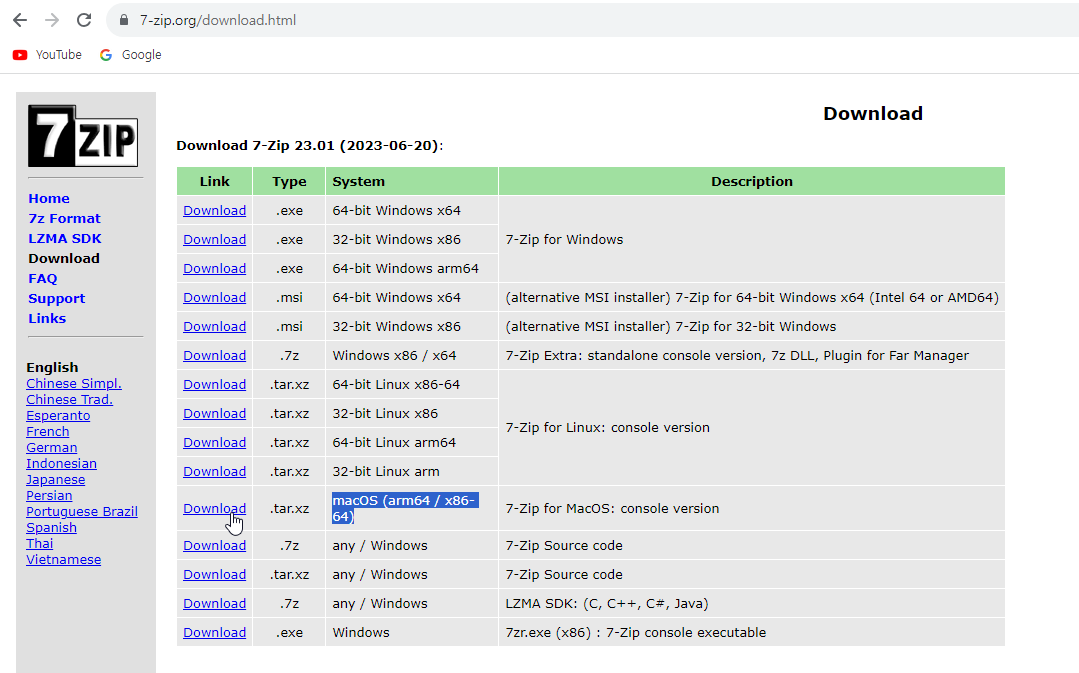The width and height of the screenshot is (1079, 673).
Task: Switch language to Spanish
Action: [x=52, y=527]
